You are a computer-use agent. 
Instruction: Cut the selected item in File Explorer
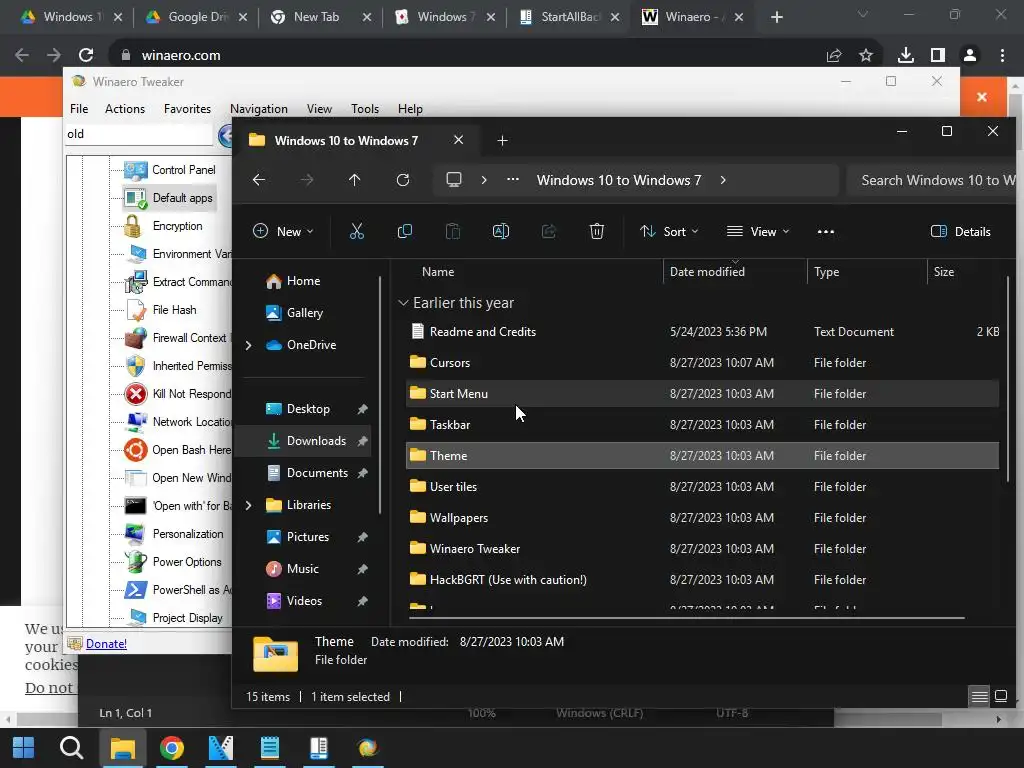[357, 231]
